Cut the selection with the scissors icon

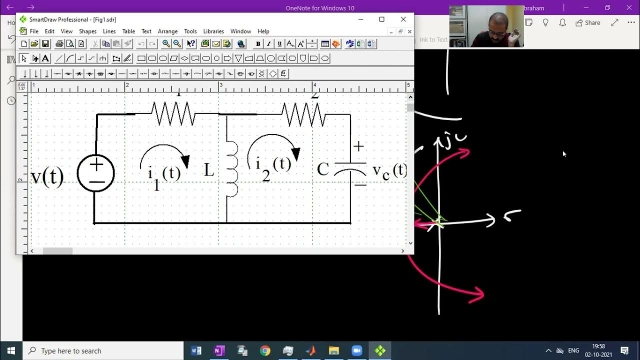[x=95, y=44]
